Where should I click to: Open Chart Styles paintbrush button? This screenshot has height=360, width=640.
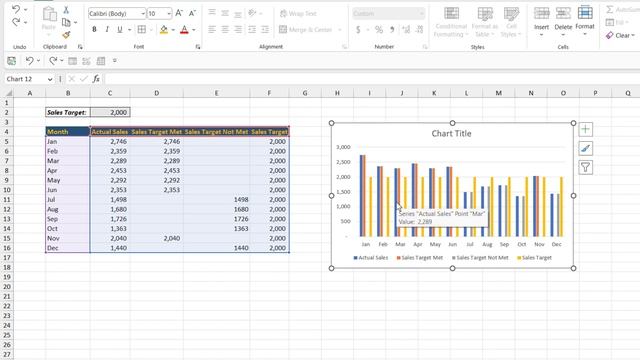(586, 149)
